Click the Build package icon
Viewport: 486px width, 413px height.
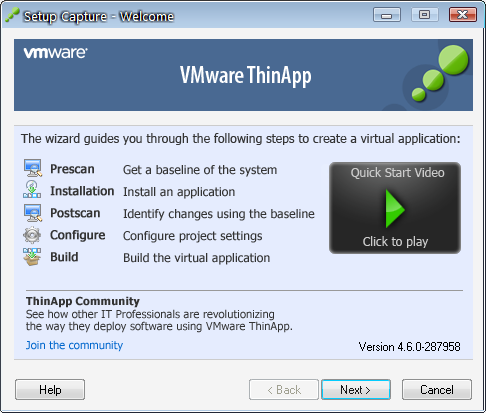coord(32,257)
